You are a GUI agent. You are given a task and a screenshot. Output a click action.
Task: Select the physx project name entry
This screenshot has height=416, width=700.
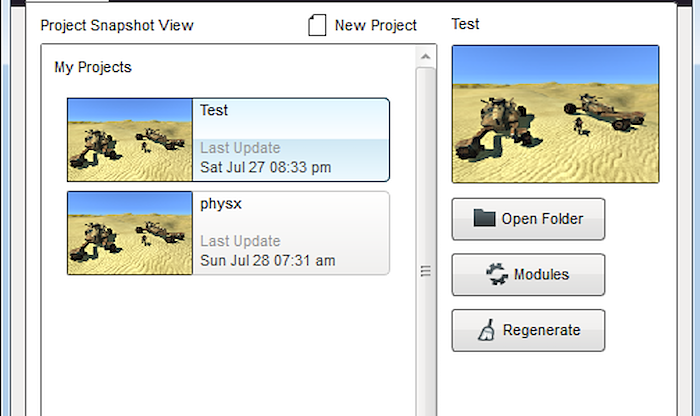point(218,203)
